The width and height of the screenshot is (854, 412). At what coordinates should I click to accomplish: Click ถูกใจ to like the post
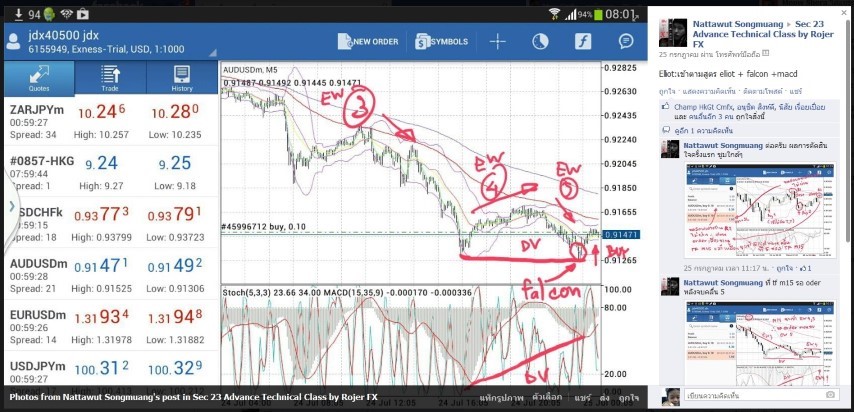click(x=667, y=91)
